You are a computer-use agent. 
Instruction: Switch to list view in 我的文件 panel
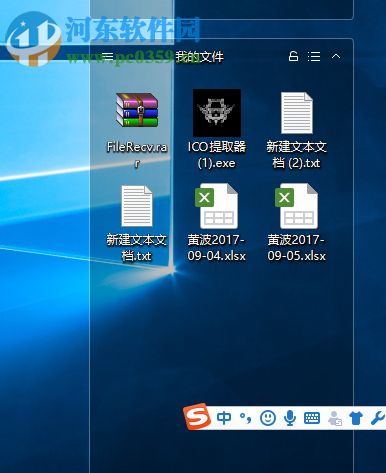(x=314, y=56)
